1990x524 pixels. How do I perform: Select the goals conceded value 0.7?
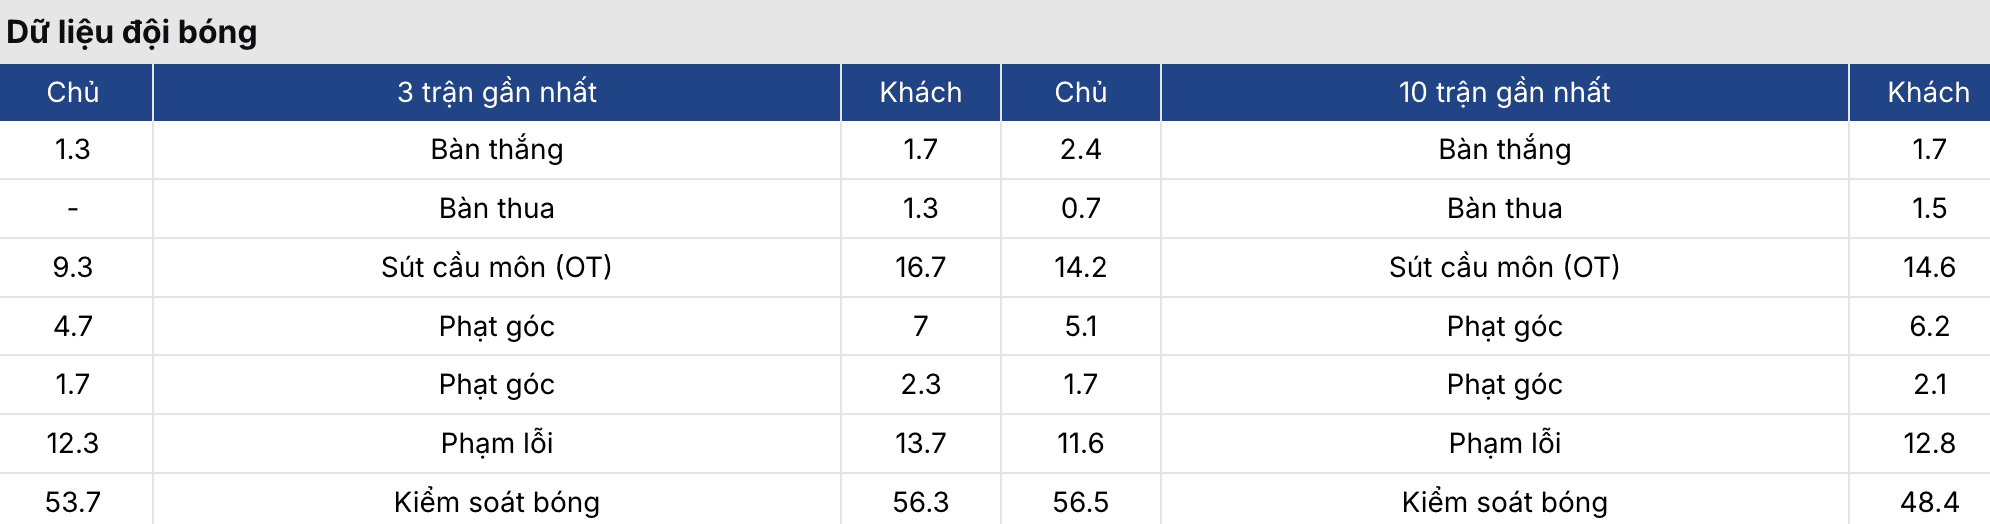(1080, 208)
